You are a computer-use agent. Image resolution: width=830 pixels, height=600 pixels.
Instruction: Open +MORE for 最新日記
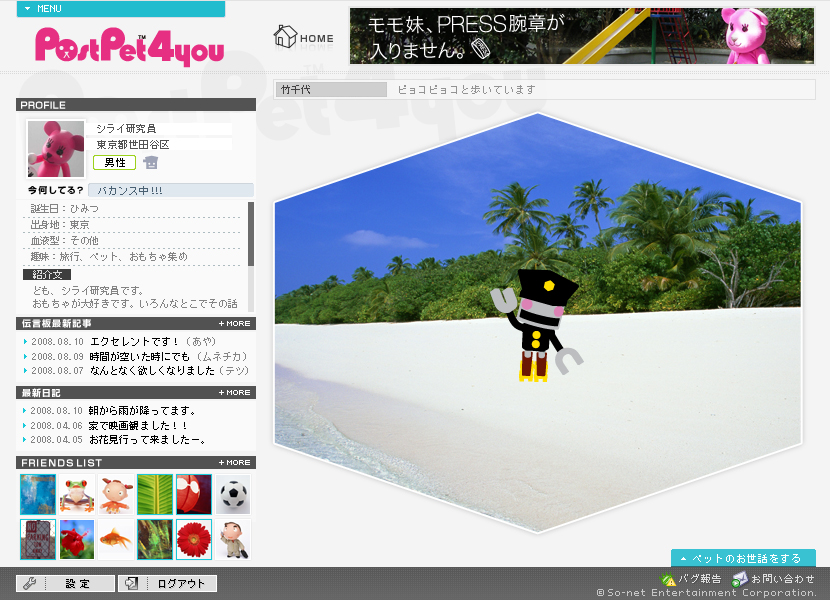click(x=234, y=392)
